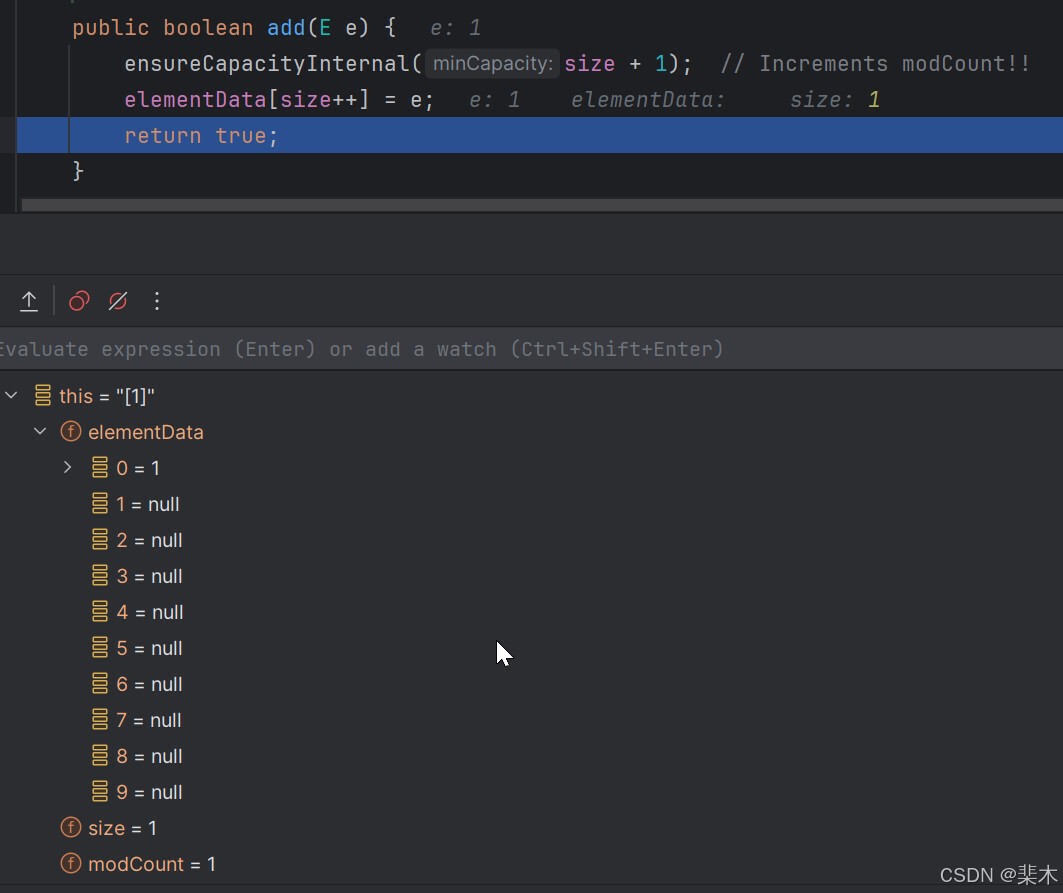
Task: Select the 'modCount = 1' field text
Action: (152, 864)
